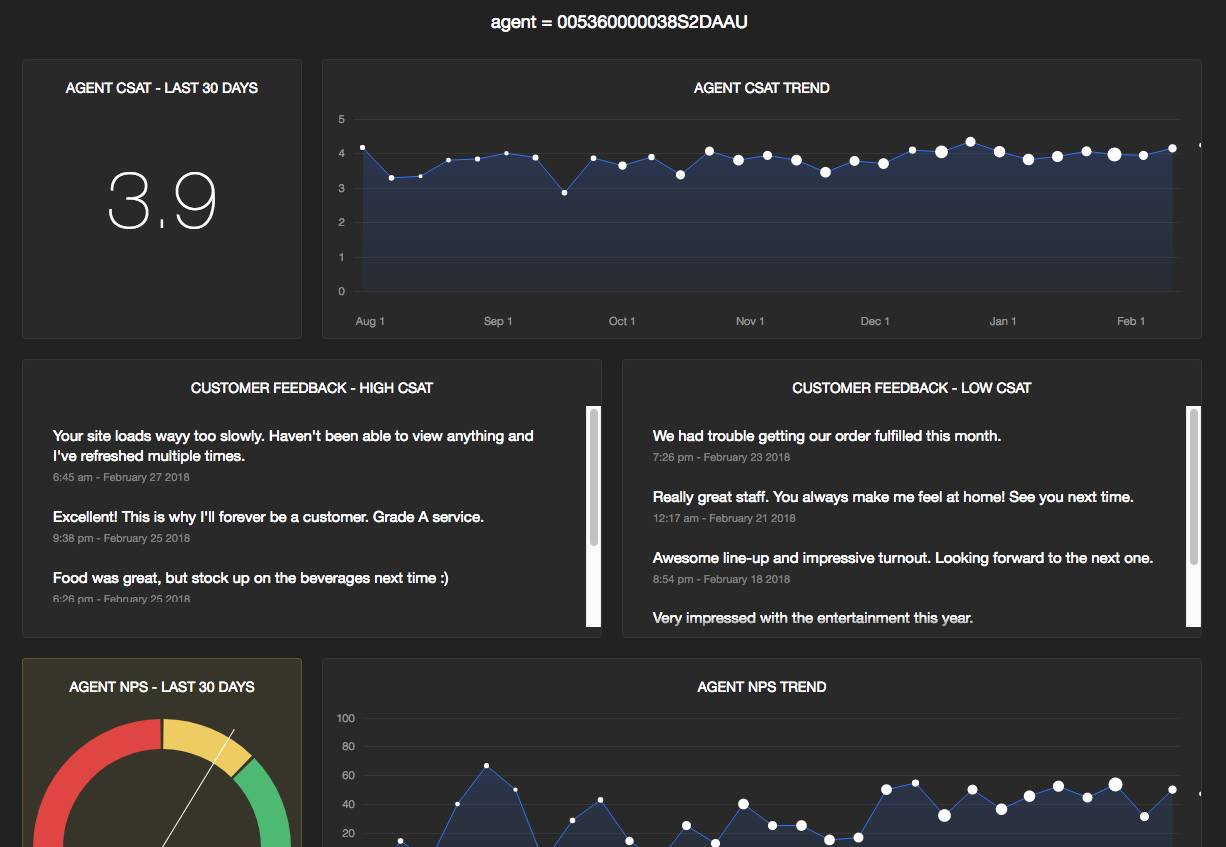1226x847 pixels.
Task: Select the 'Your site loads wayy too slowly' comment
Action: point(293,446)
